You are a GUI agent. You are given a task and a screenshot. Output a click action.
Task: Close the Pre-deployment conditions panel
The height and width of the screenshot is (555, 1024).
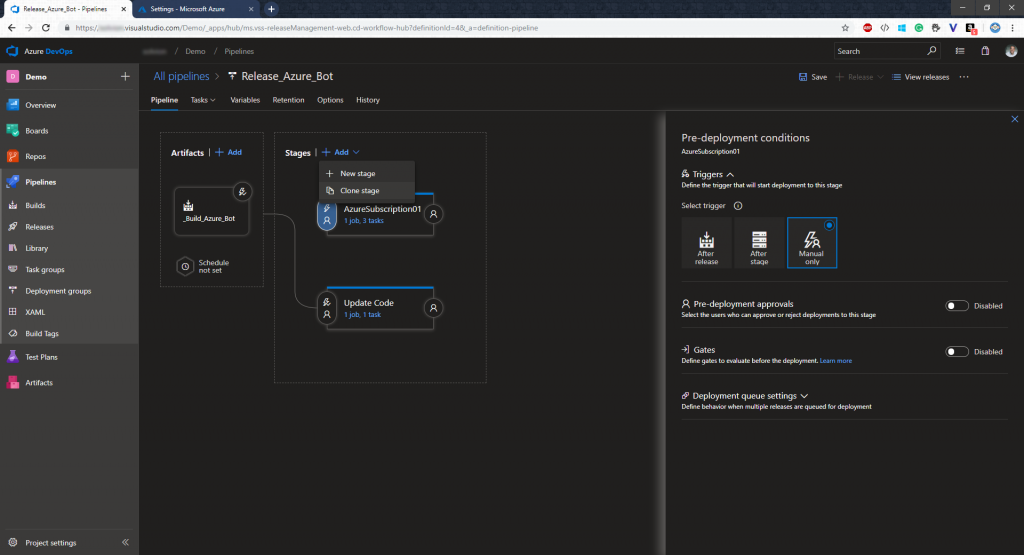(1014, 119)
